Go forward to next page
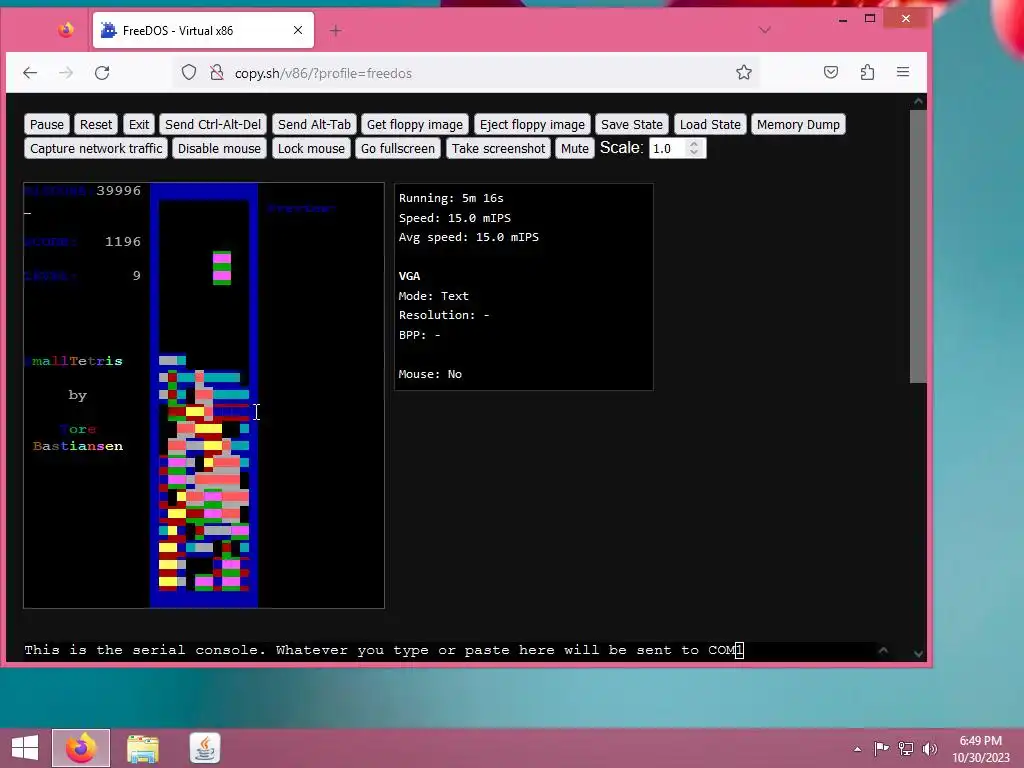The width and height of the screenshot is (1024, 768). tap(66, 72)
